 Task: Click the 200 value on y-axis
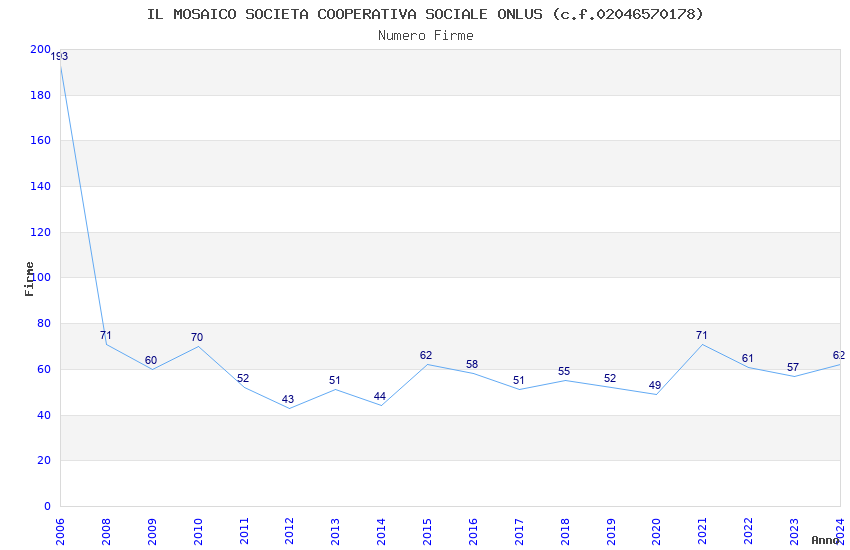tap(40, 49)
